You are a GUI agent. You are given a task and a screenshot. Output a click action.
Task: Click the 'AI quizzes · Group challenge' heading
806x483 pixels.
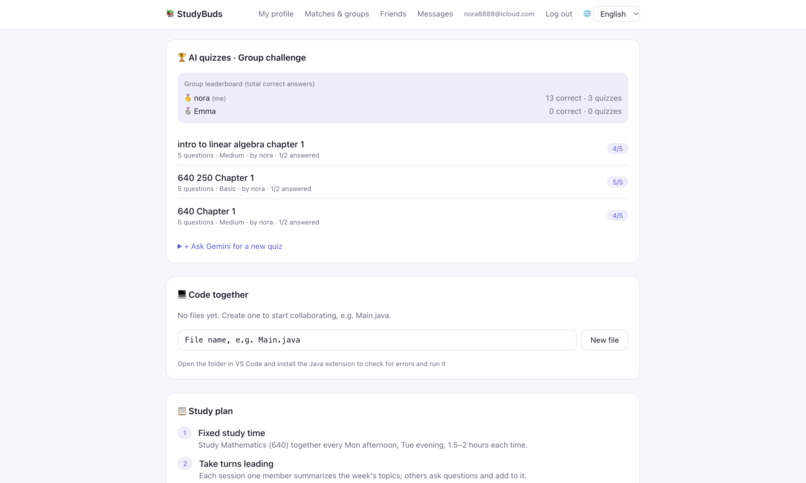pyautogui.click(x=247, y=58)
